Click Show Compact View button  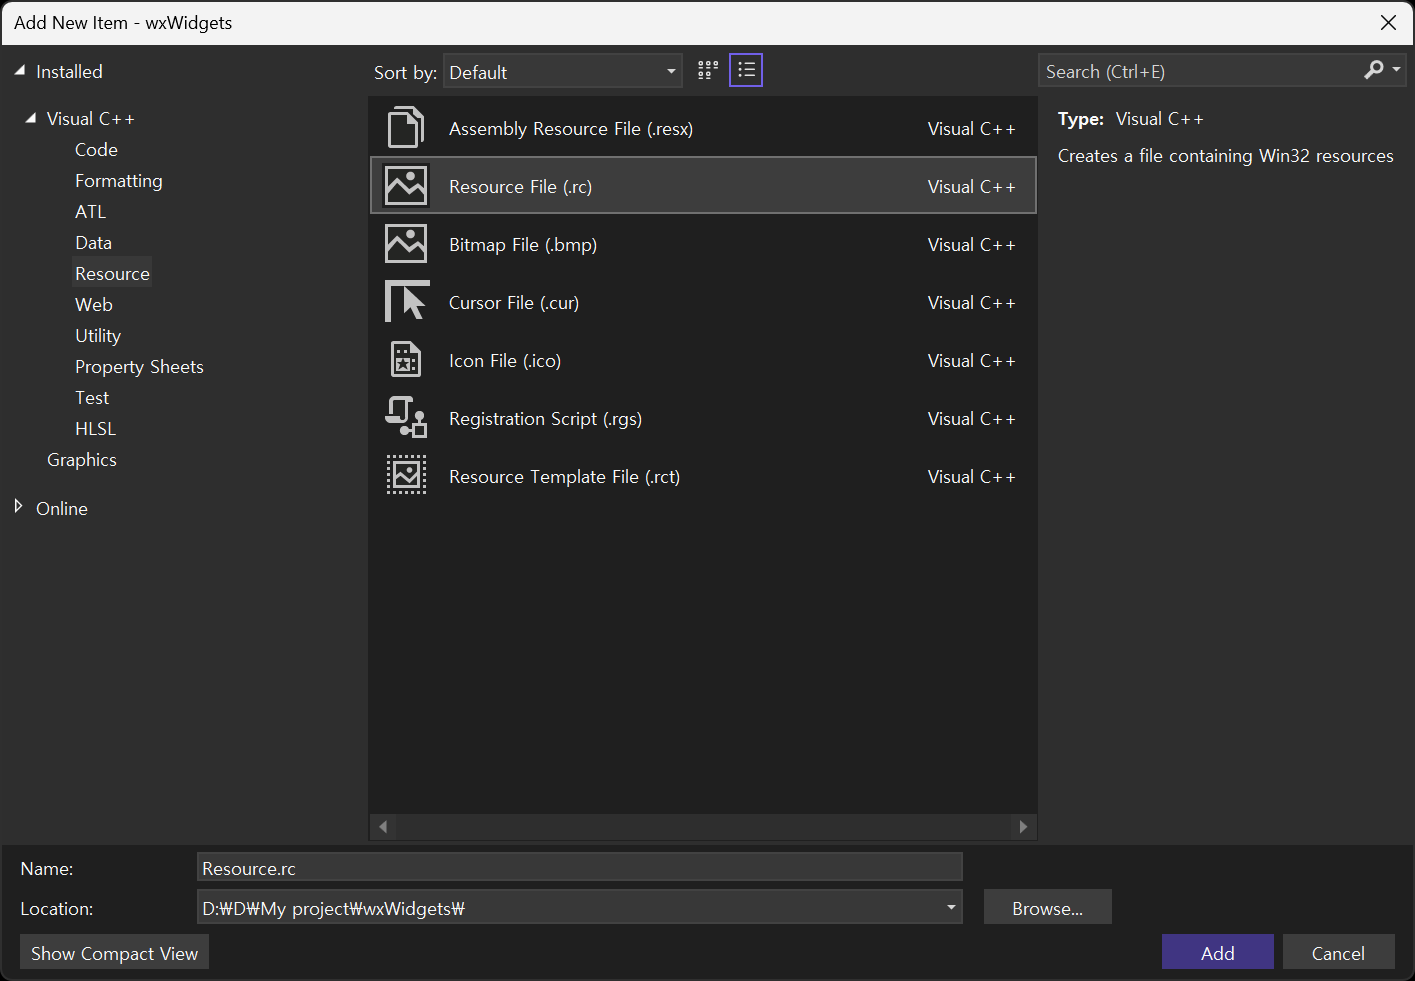point(114,952)
